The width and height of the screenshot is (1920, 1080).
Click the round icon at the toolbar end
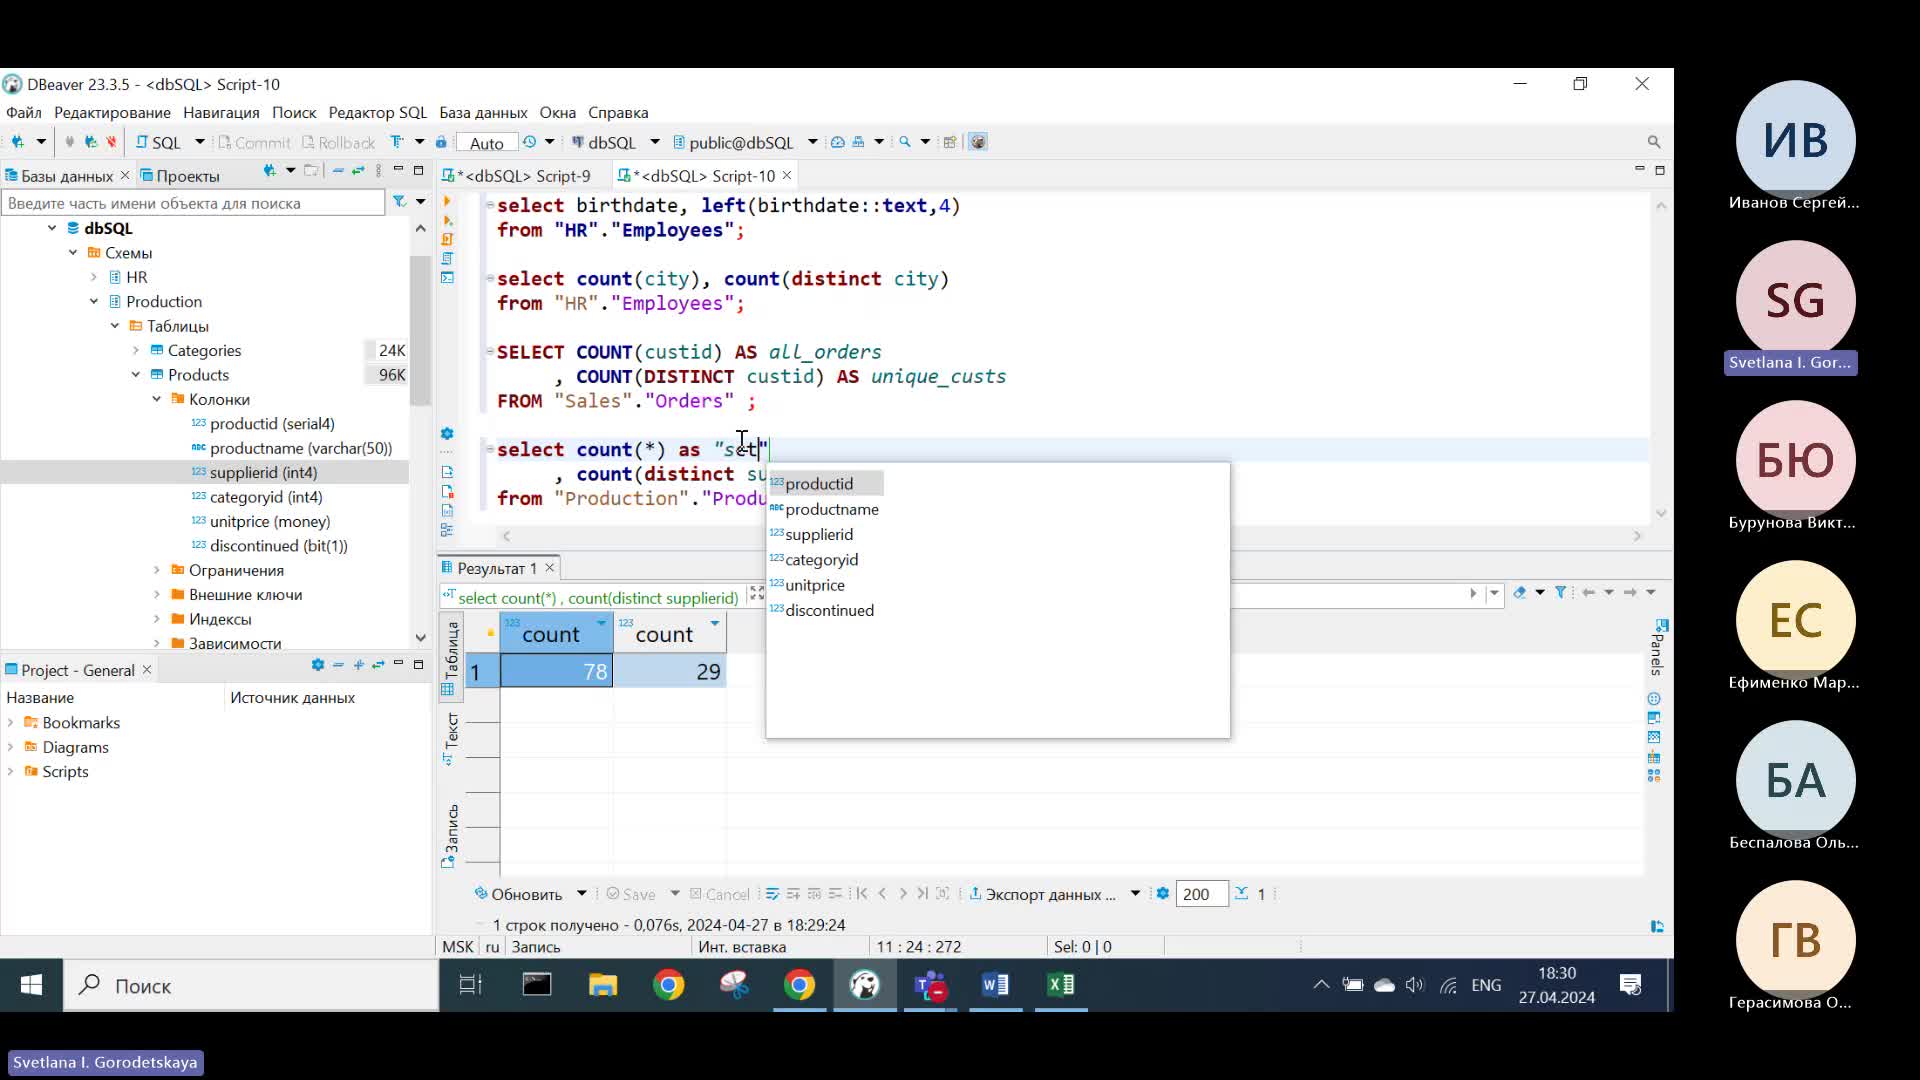coord(978,142)
